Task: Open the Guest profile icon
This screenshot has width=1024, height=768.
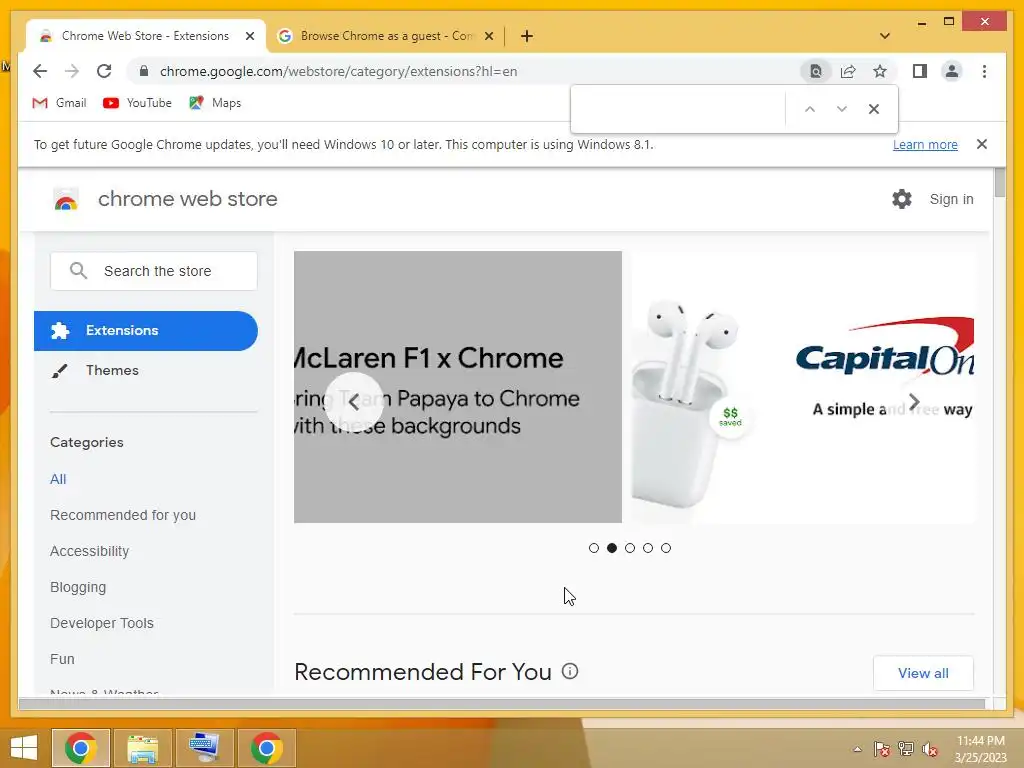Action: [952, 71]
